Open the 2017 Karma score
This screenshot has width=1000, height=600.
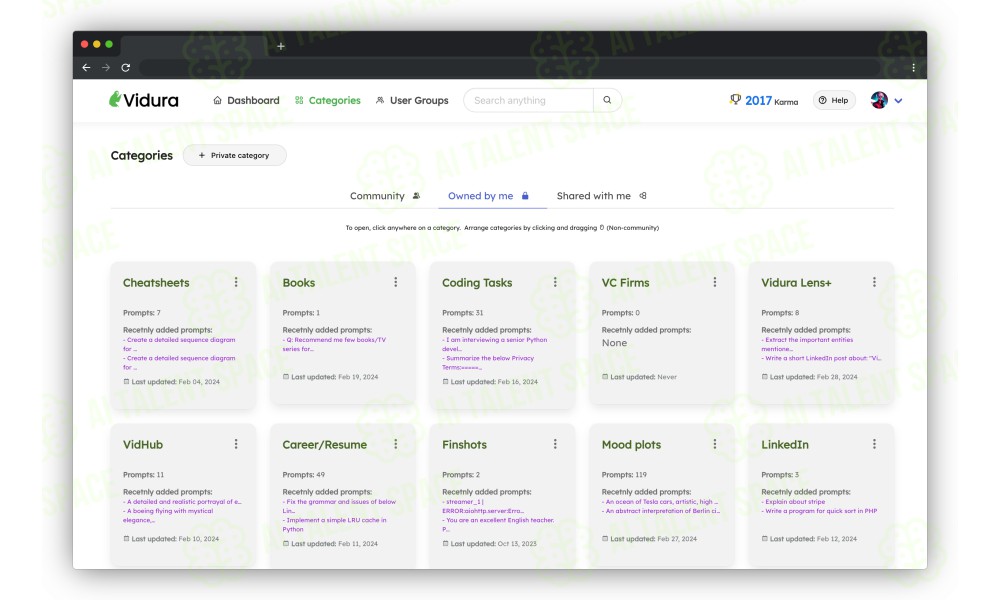[771, 101]
